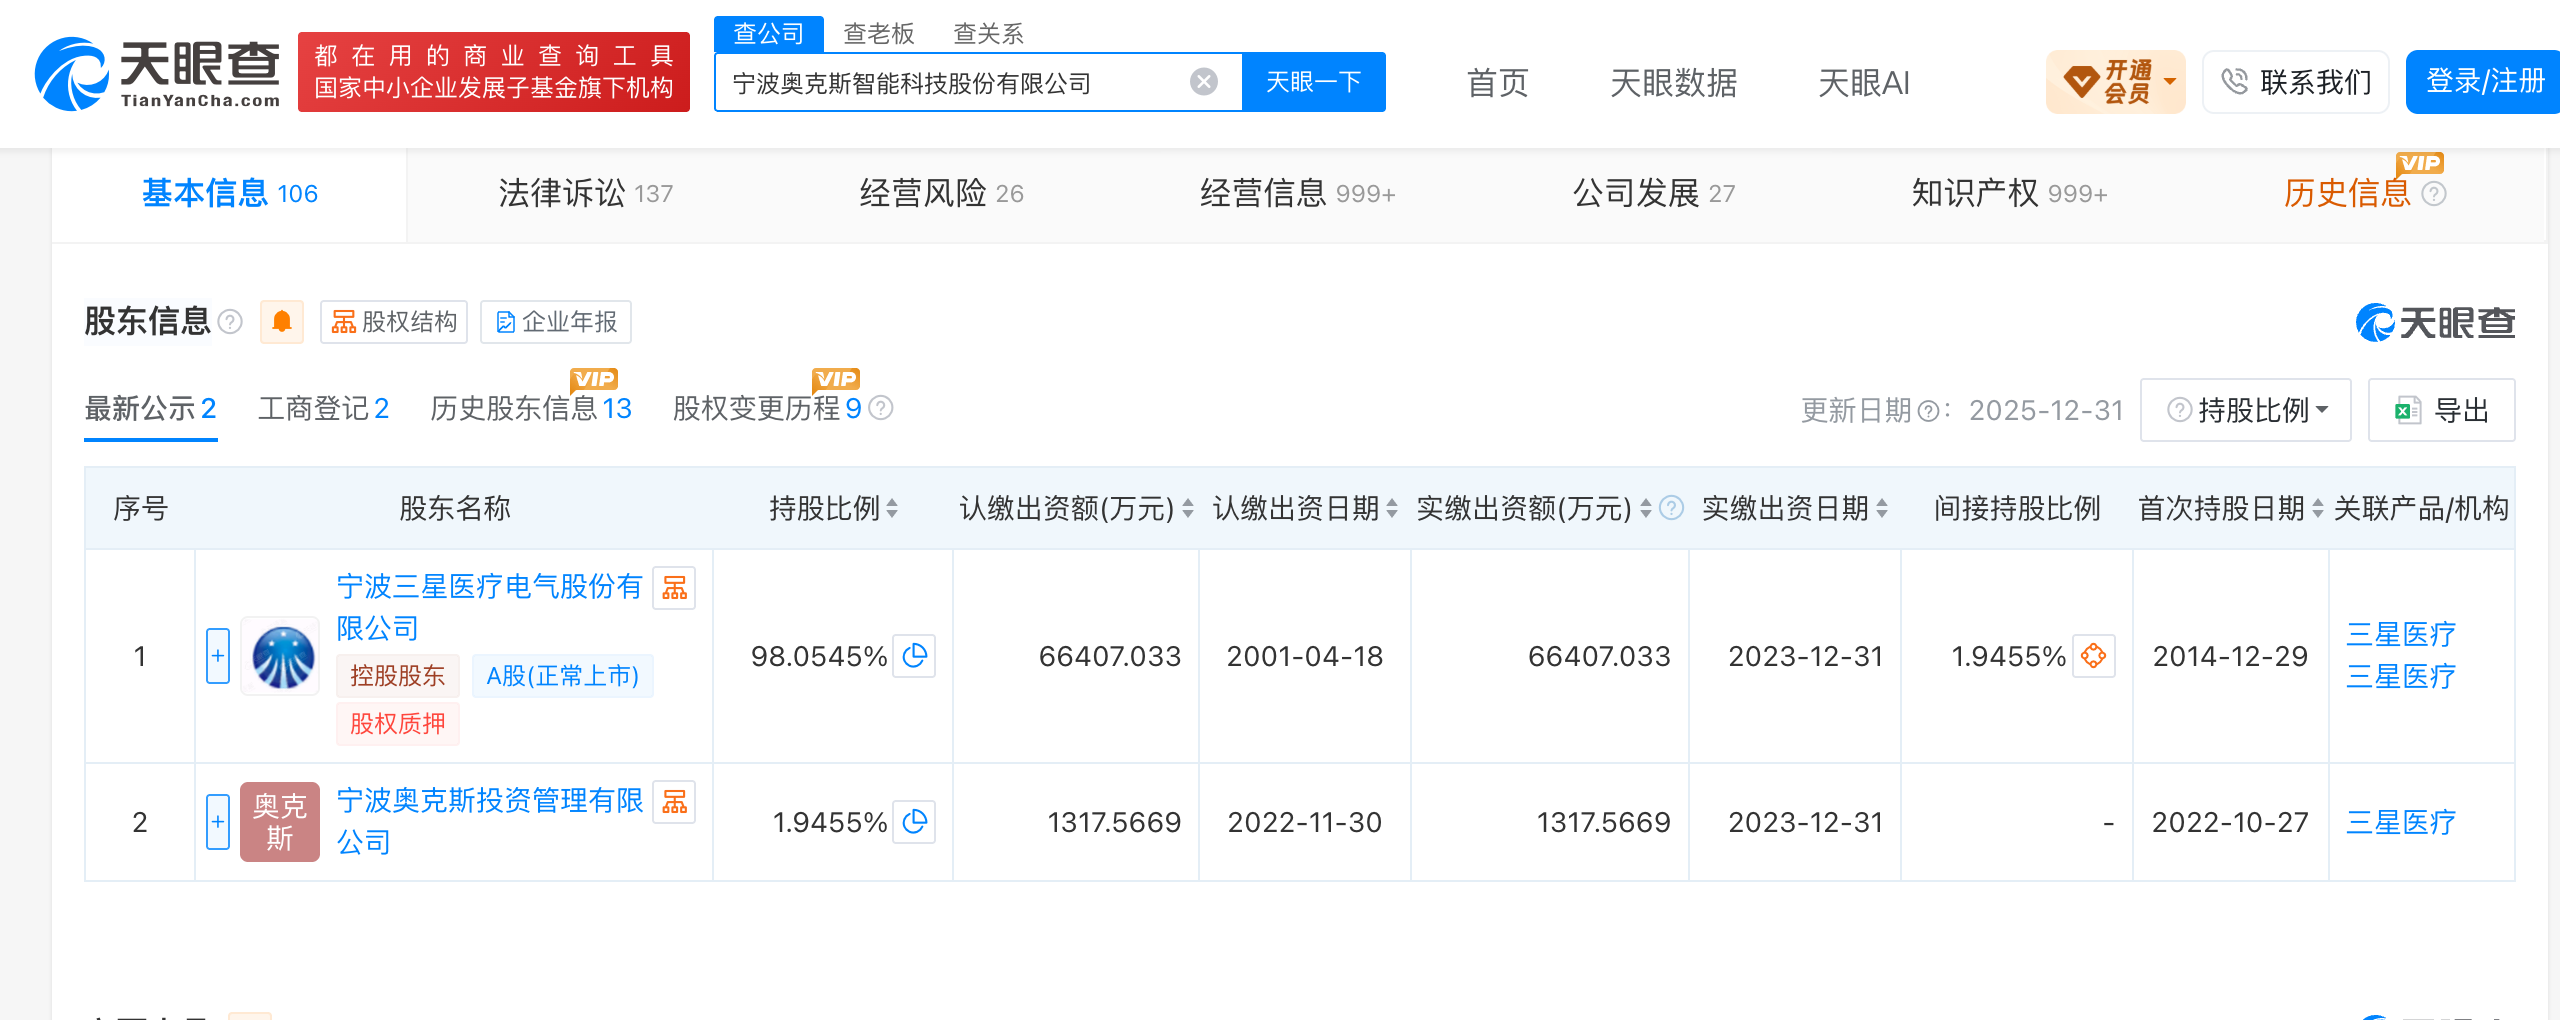Open pie chart icon beside 1.9455% holding

pyautogui.click(x=914, y=822)
